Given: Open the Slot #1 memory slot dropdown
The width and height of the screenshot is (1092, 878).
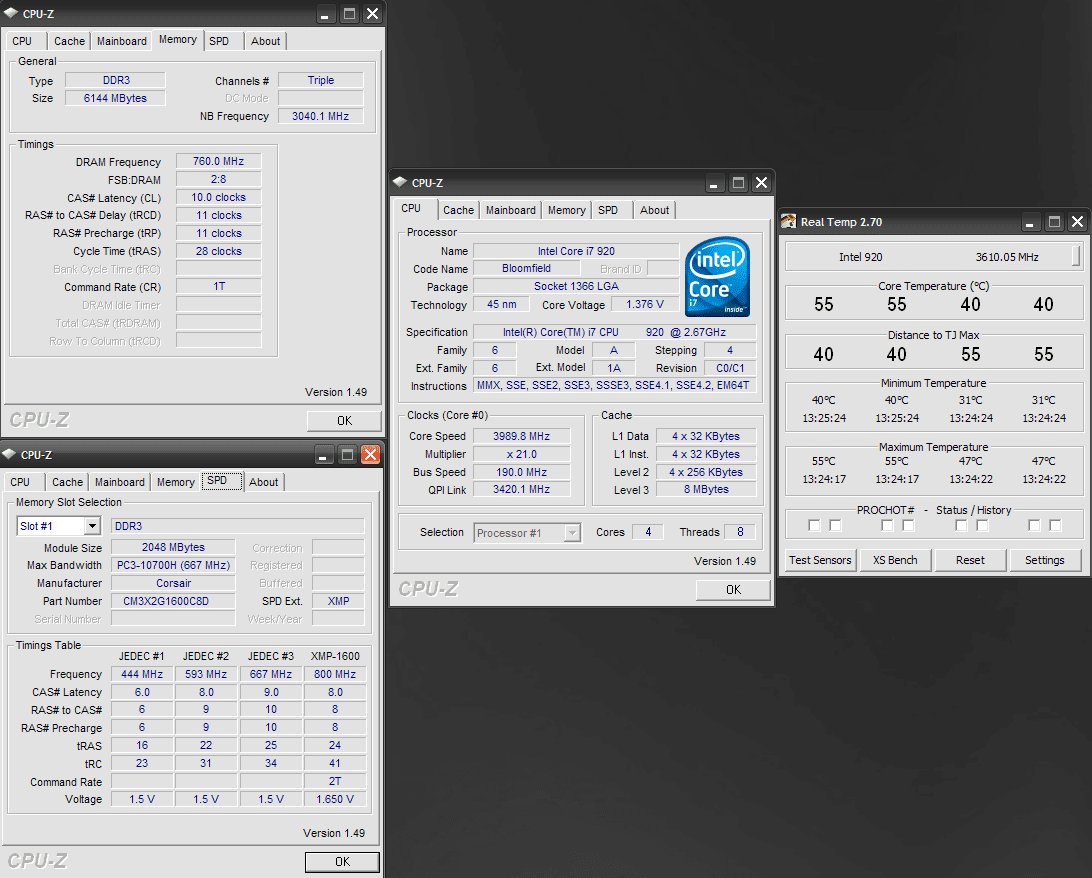Looking at the screenshot, I should click(x=92, y=526).
